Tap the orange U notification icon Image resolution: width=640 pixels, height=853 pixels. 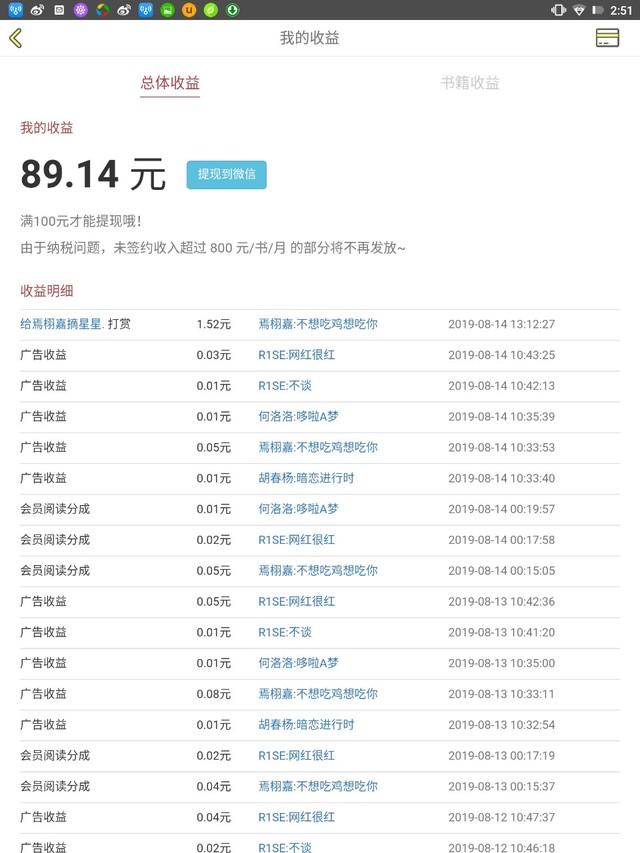(x=189, y=10)
